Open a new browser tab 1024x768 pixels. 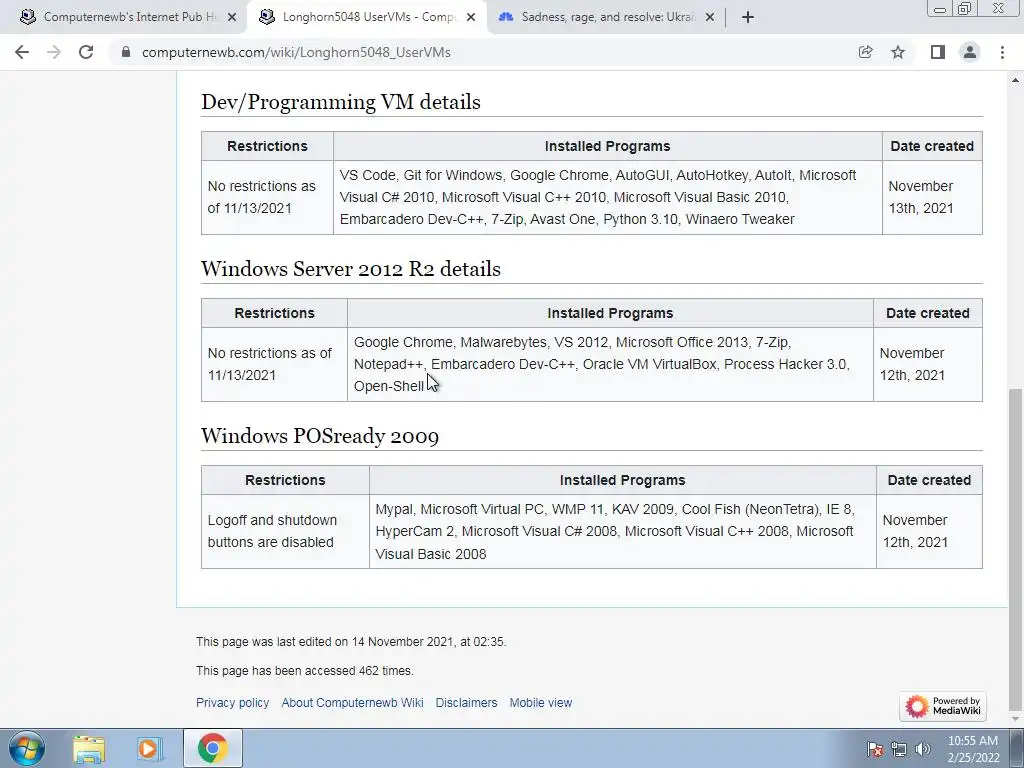click(748, 17)
